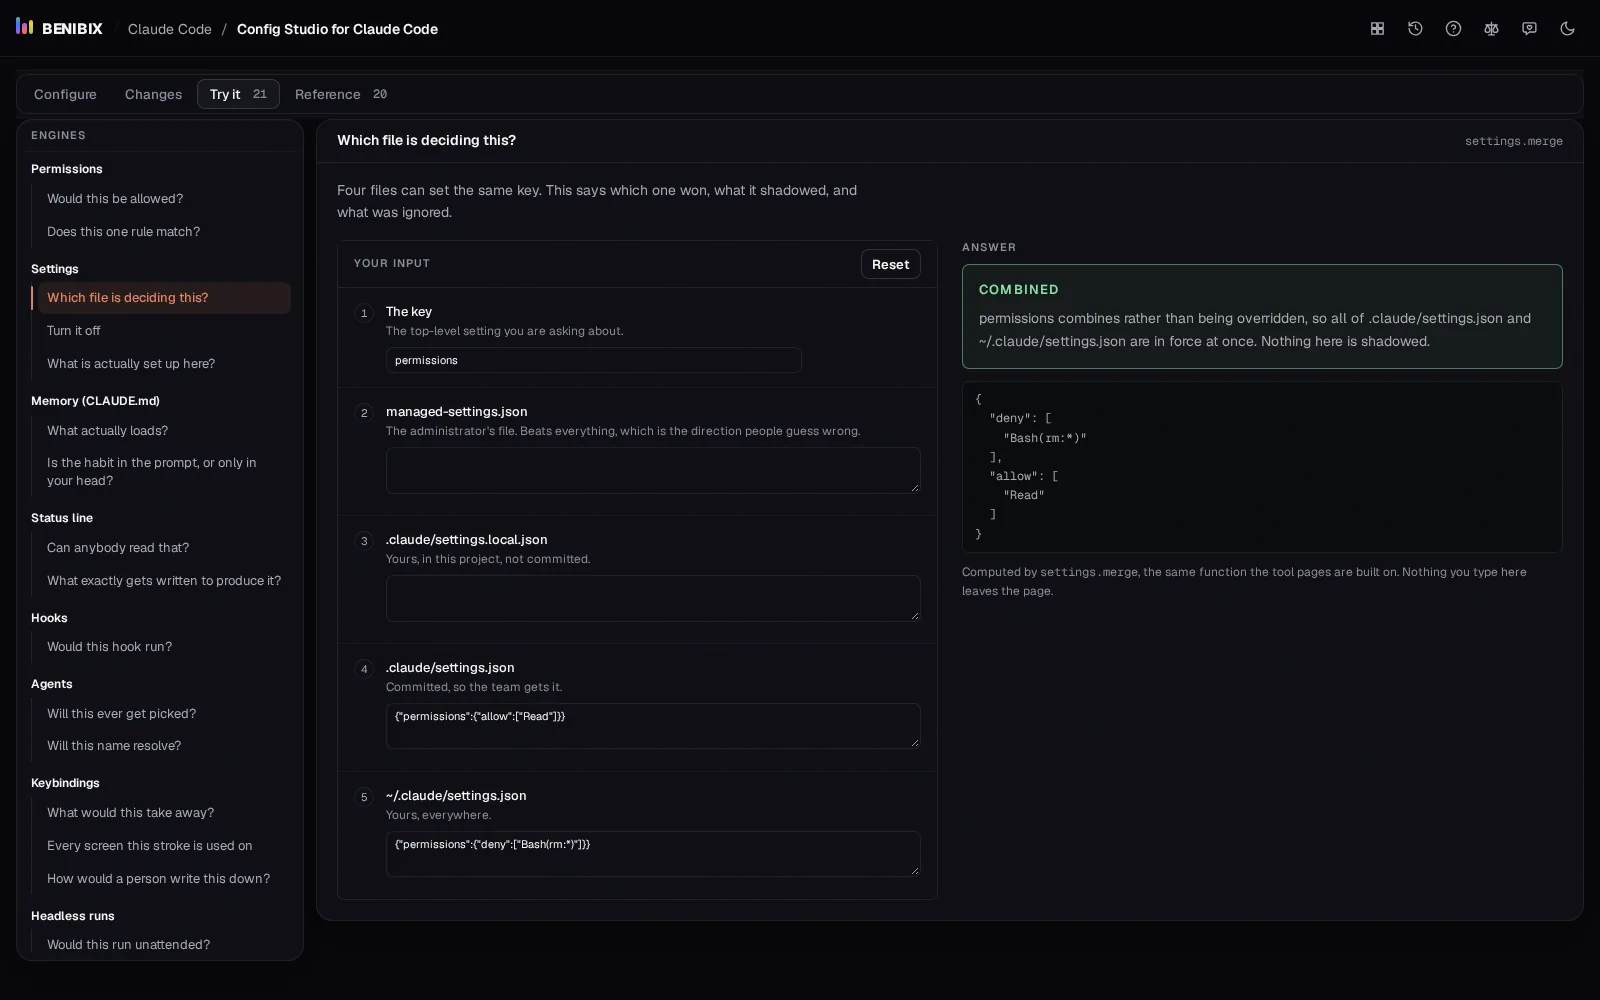Click the ~/.claude/settings.json text area
1600x1000 pixels.
coord(653,854)
